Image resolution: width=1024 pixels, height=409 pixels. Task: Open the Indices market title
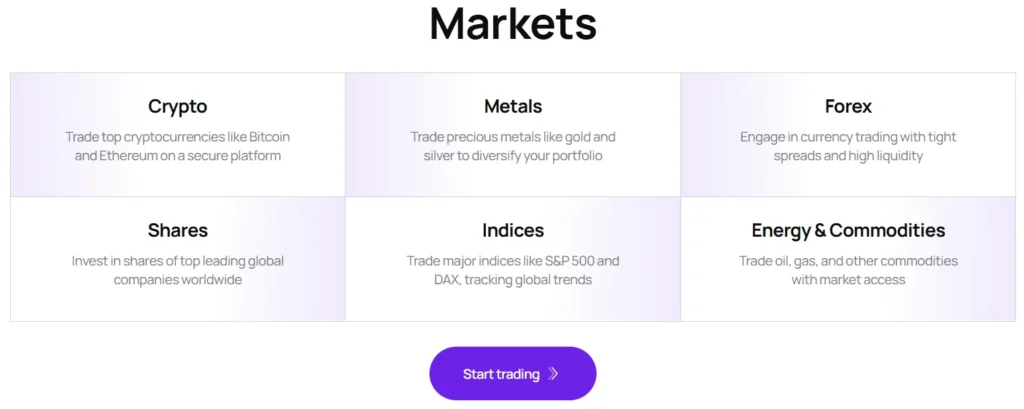(513, 231)
